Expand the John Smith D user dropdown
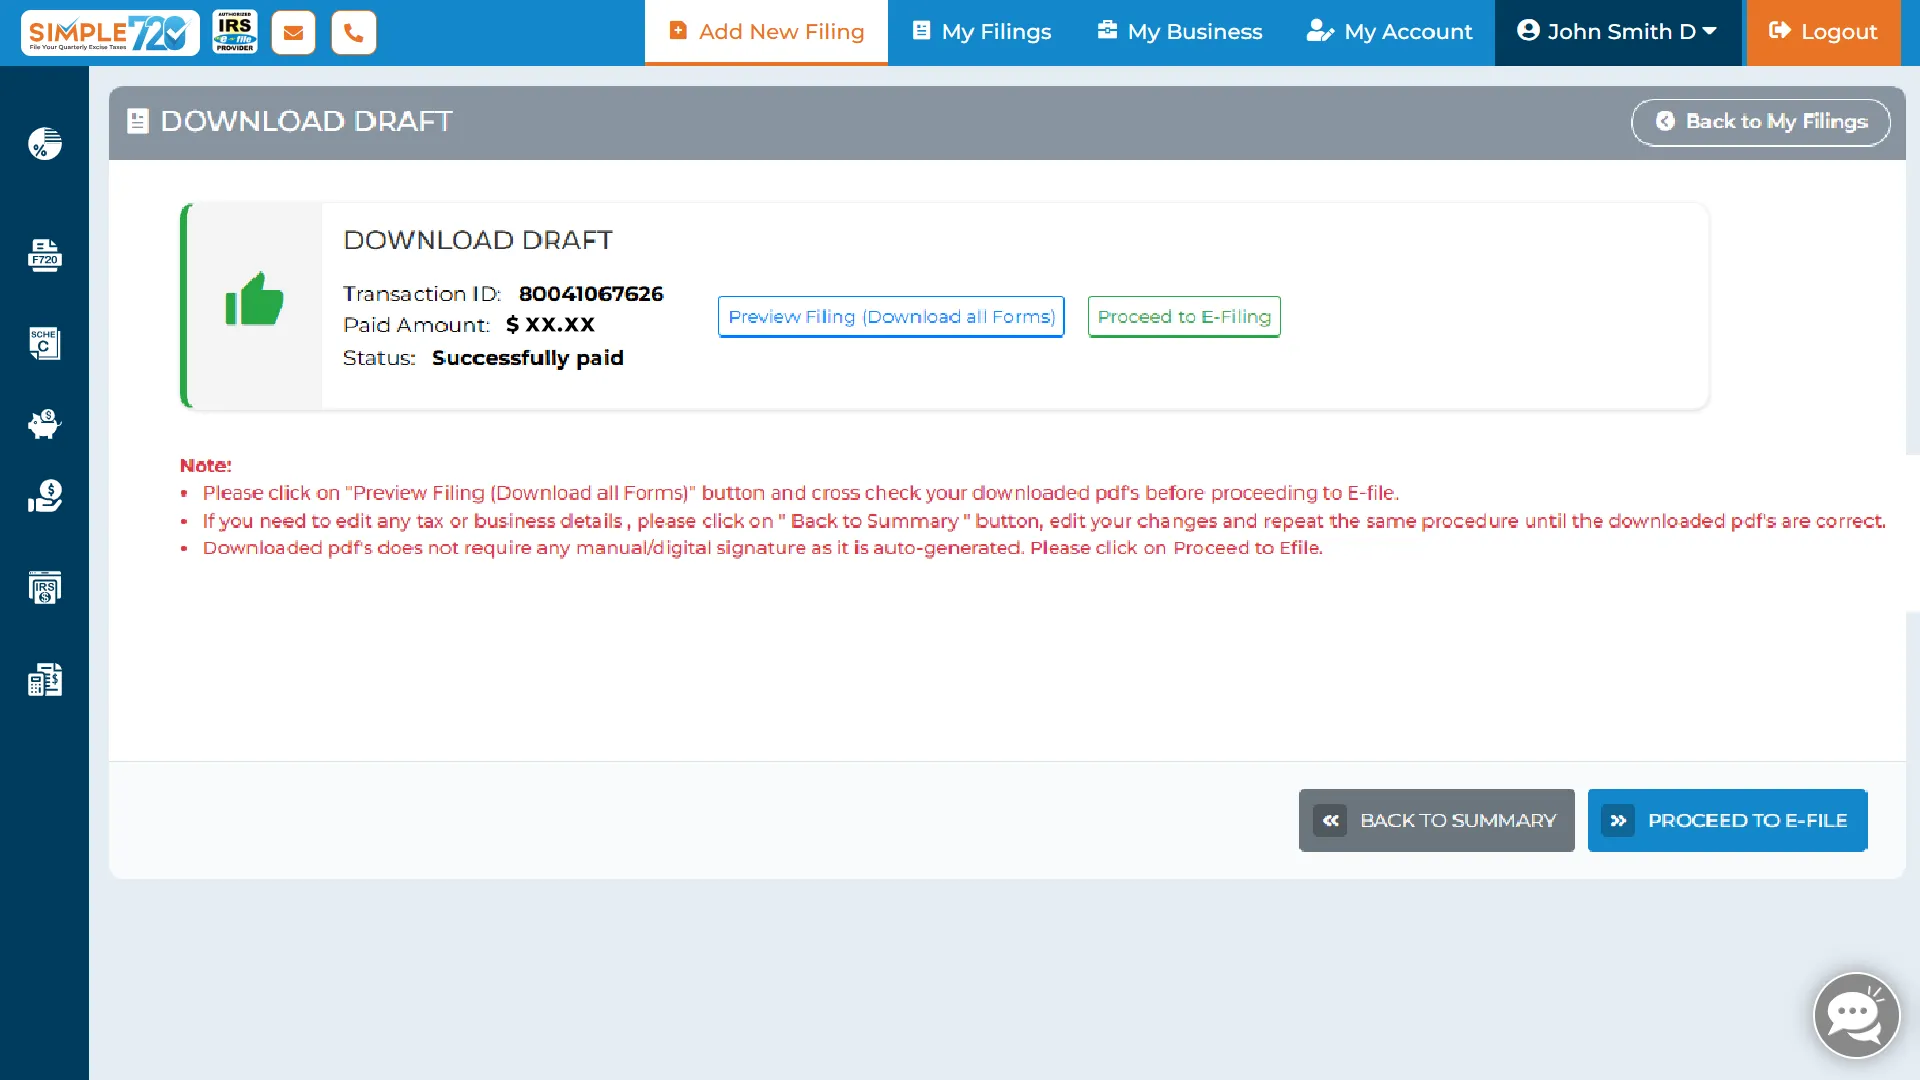Viewport: 1920px width, 1080px height. pos(1617,32)
